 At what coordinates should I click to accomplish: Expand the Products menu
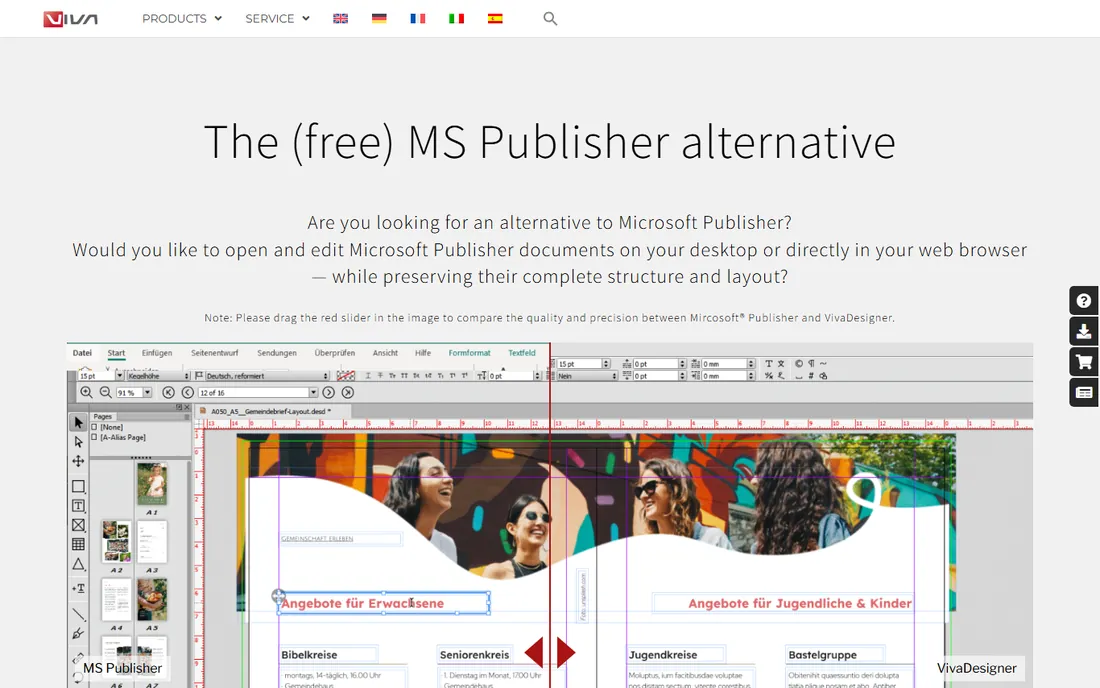(182, 19)
